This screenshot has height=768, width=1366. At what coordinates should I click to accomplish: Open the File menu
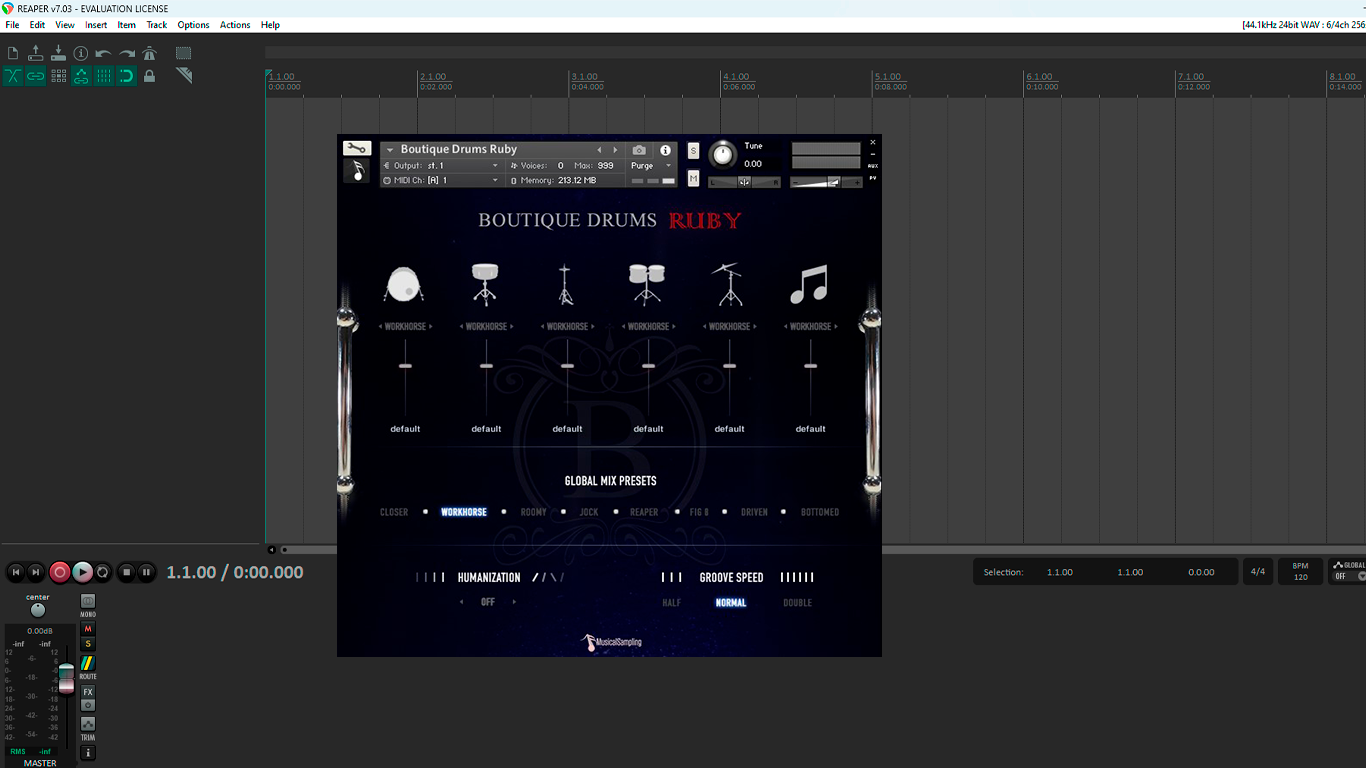pos(12,25)
